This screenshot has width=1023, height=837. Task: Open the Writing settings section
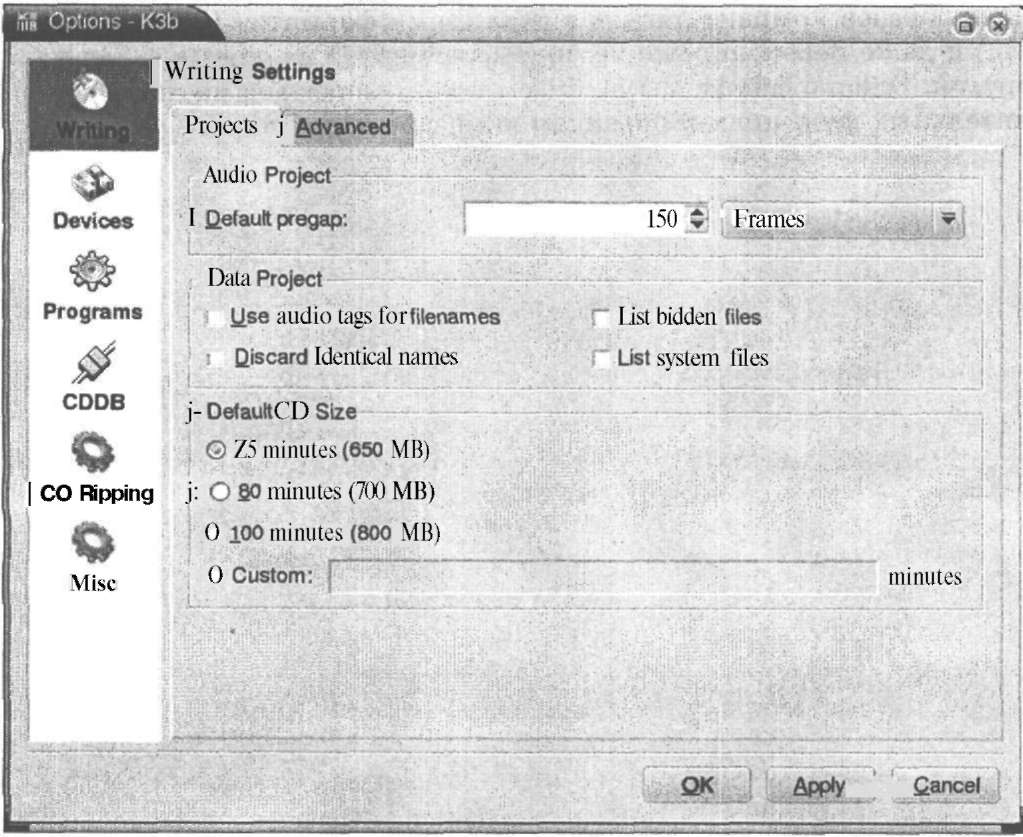93,106
